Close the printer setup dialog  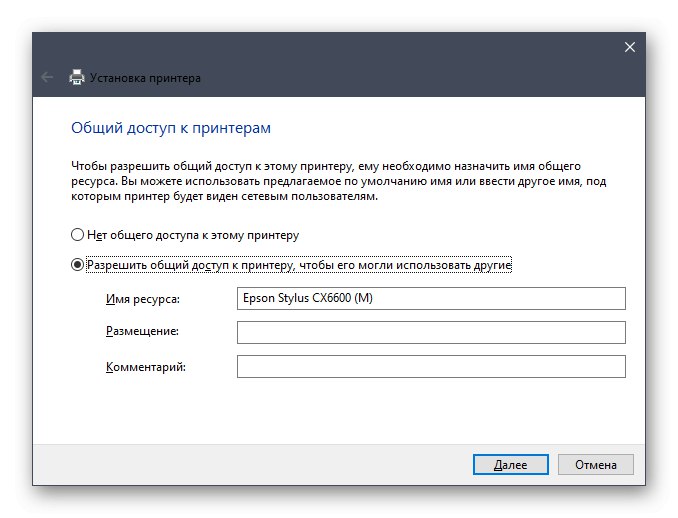click(x=629, y=47)
